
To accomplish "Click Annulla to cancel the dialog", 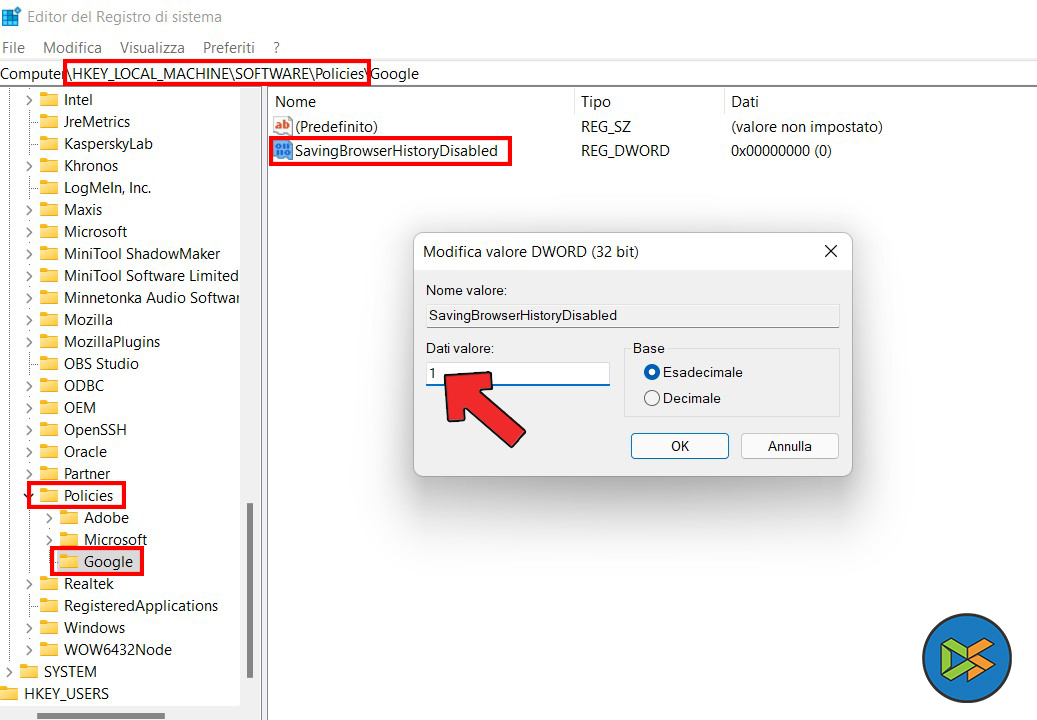I will (x=790, y=446).
